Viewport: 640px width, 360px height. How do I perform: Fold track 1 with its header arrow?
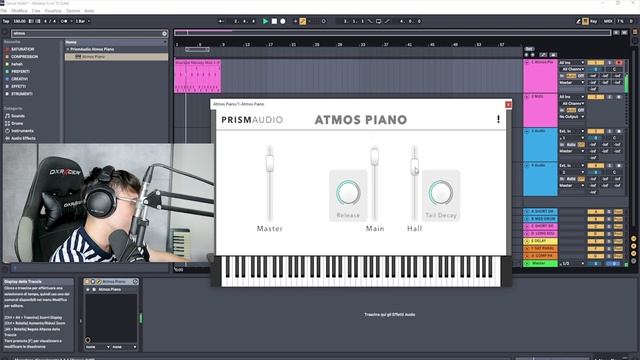(x=527, y=62)
